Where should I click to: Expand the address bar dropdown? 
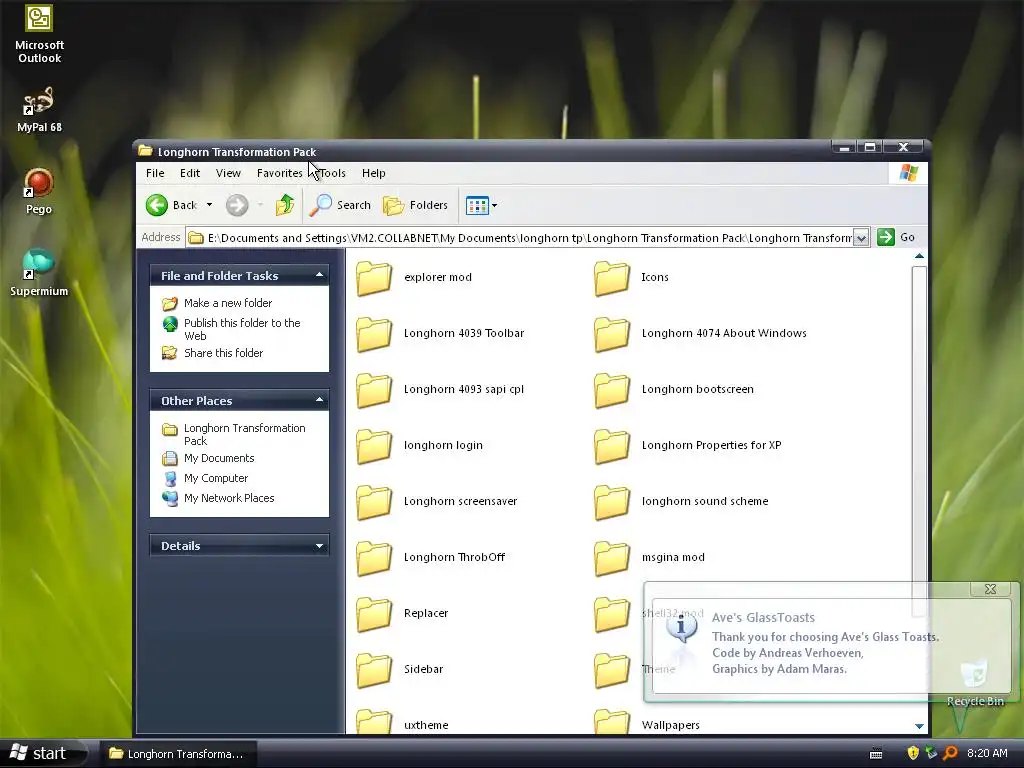point(861,238)
